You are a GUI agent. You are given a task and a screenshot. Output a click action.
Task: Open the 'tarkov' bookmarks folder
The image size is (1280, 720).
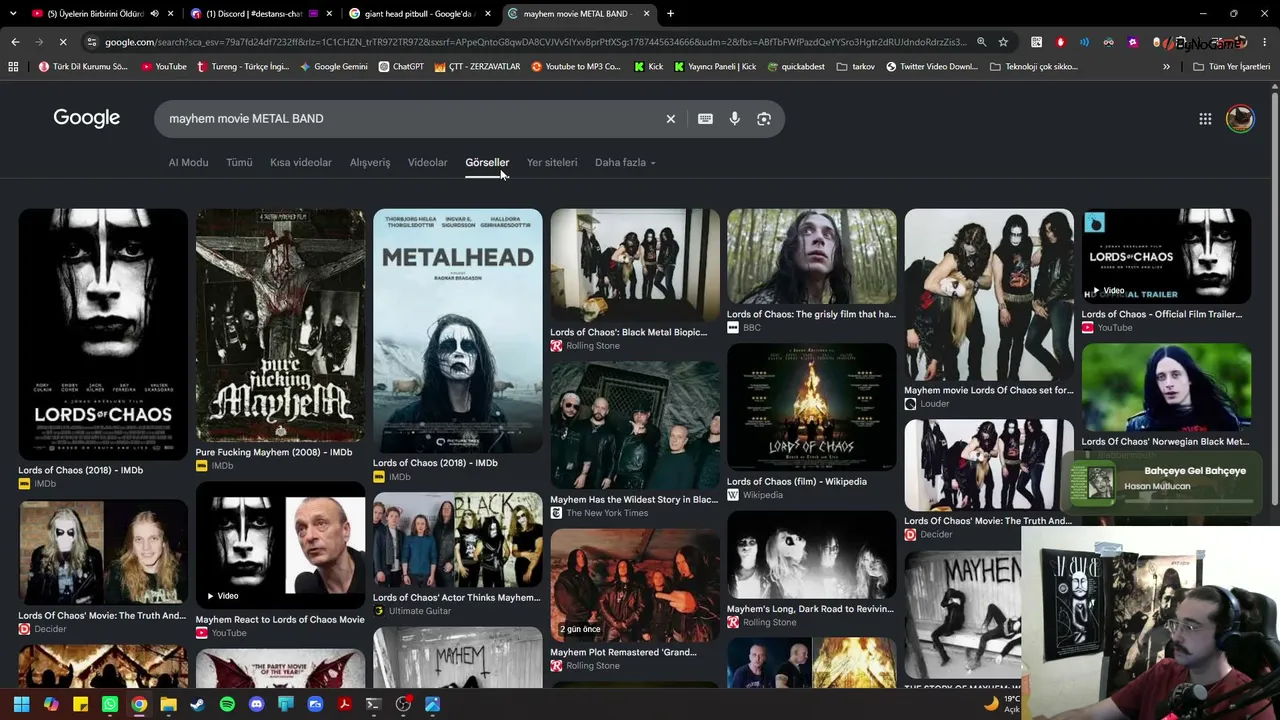coord(856,67)
